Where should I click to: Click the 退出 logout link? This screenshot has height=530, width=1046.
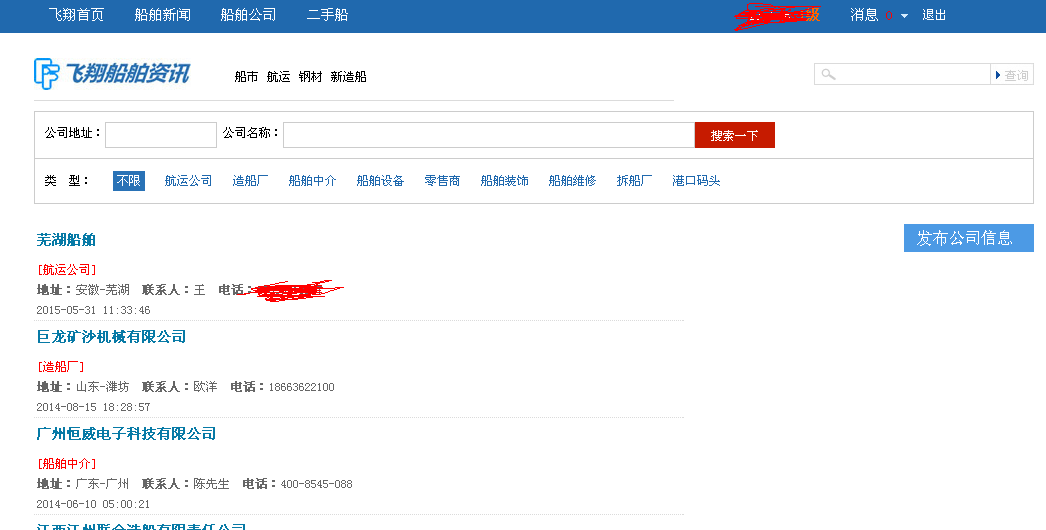coord(934,15)
